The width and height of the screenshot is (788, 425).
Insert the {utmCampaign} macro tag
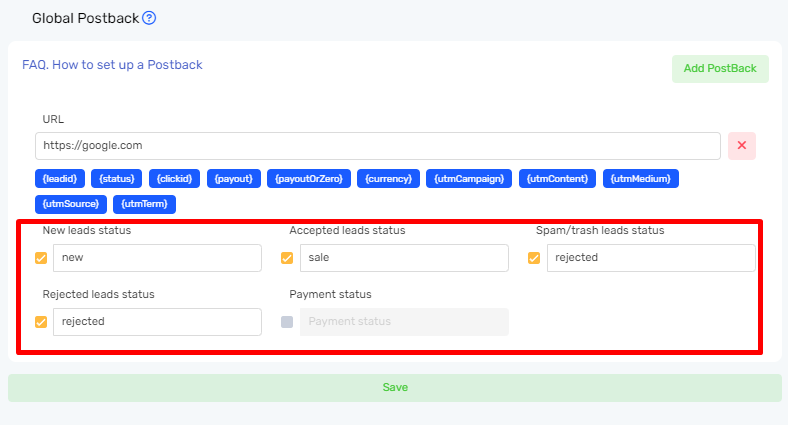pyautogui.click(x=471, y=179)
